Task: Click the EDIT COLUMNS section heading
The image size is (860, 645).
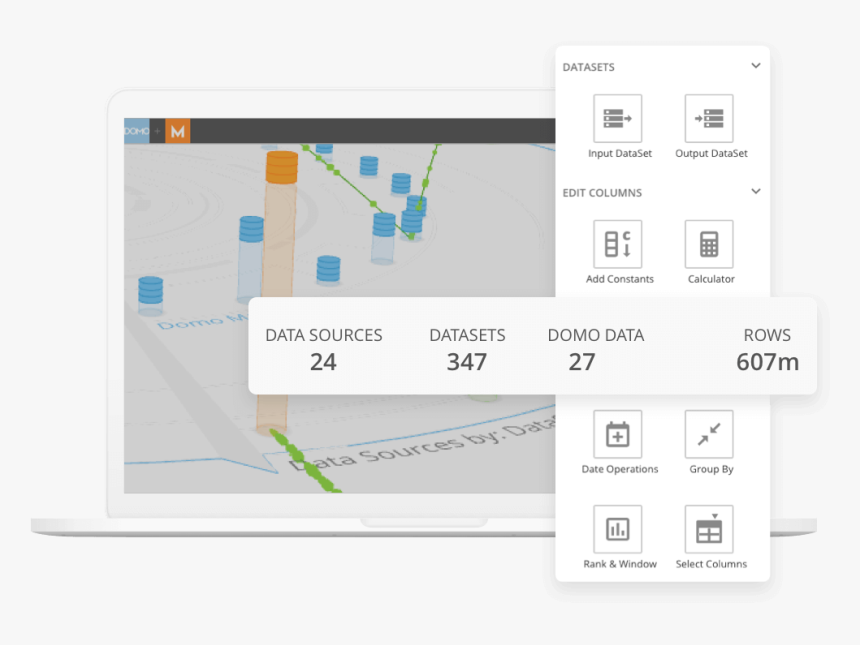Action: (602, 193)
